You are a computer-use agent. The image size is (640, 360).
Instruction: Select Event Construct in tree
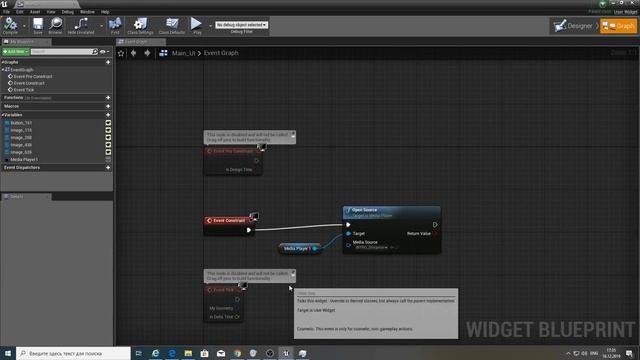[29, 83]
